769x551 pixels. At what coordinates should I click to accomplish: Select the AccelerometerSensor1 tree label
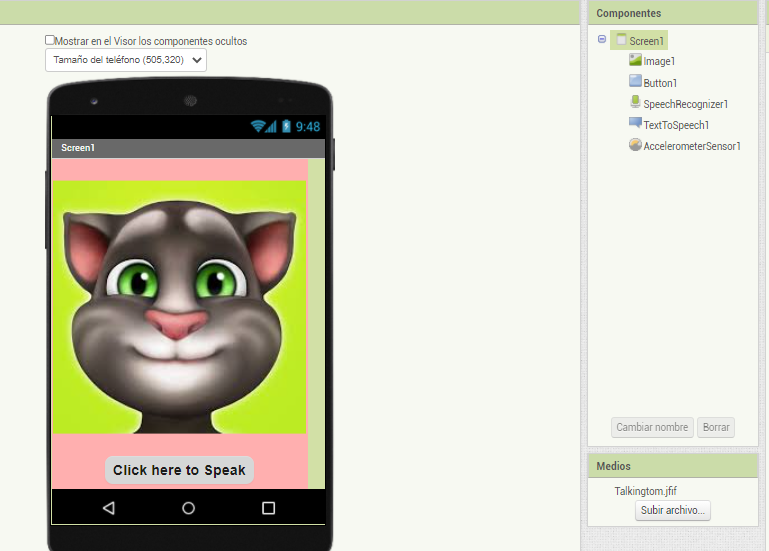pyautogui.click(x=692, y=146)
